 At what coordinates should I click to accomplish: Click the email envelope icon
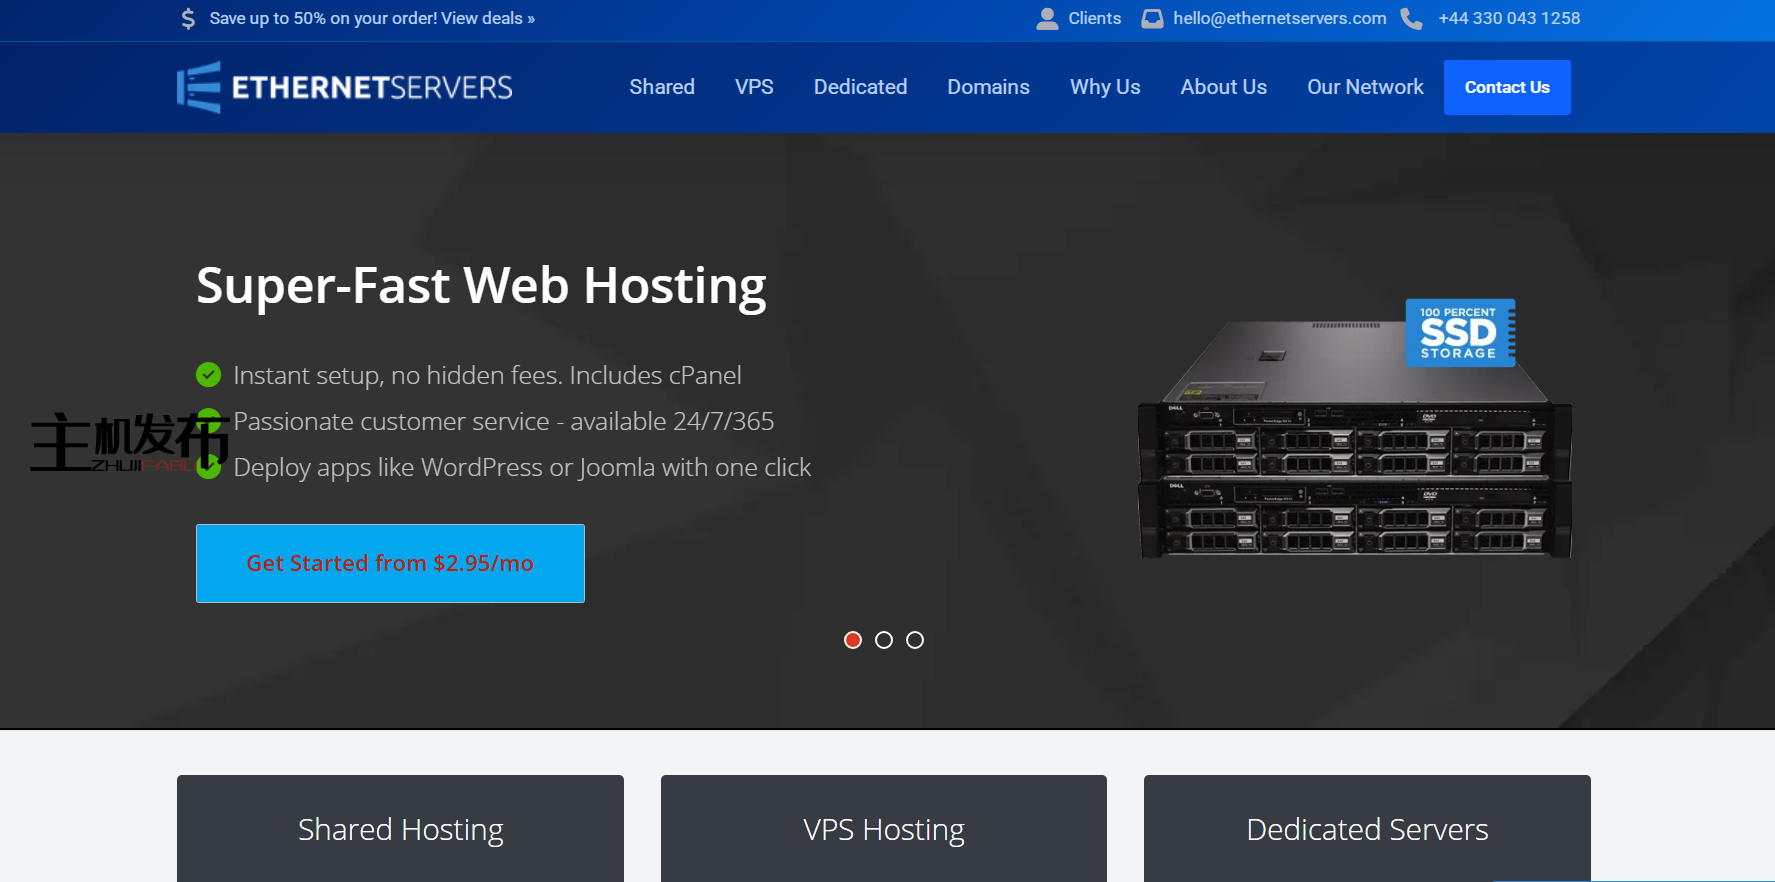(1152, 19)
